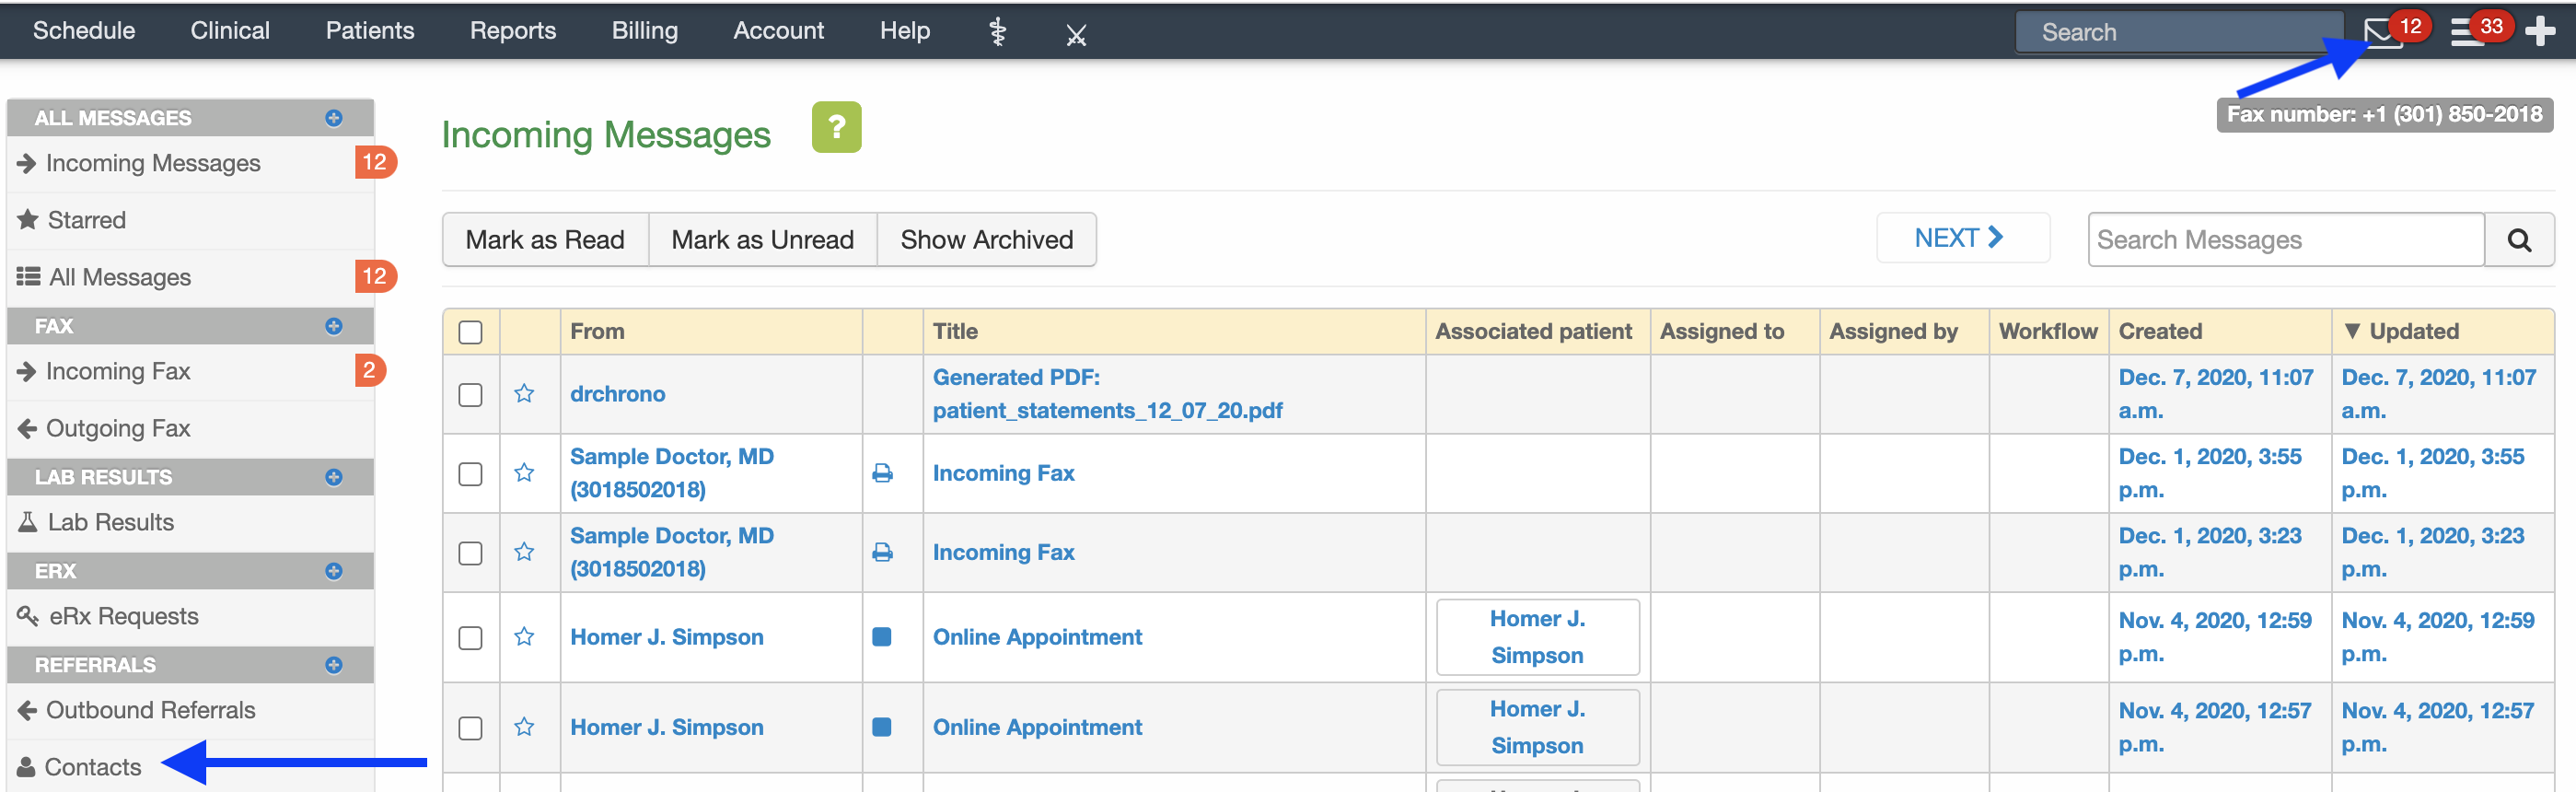The width and height of the screenshot is (2576, 792).
Task: Click the Search Messages input field
Action: (x=2286, y=240)
